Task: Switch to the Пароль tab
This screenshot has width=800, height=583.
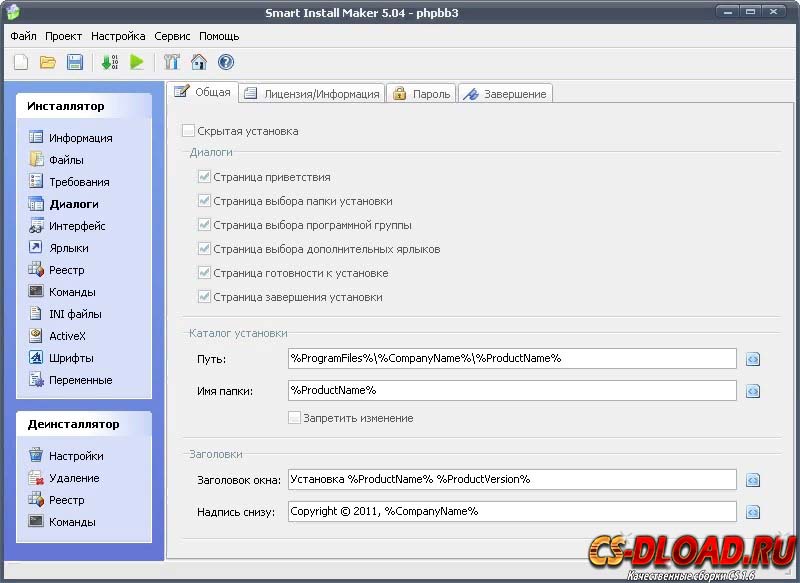Action: 421,94
